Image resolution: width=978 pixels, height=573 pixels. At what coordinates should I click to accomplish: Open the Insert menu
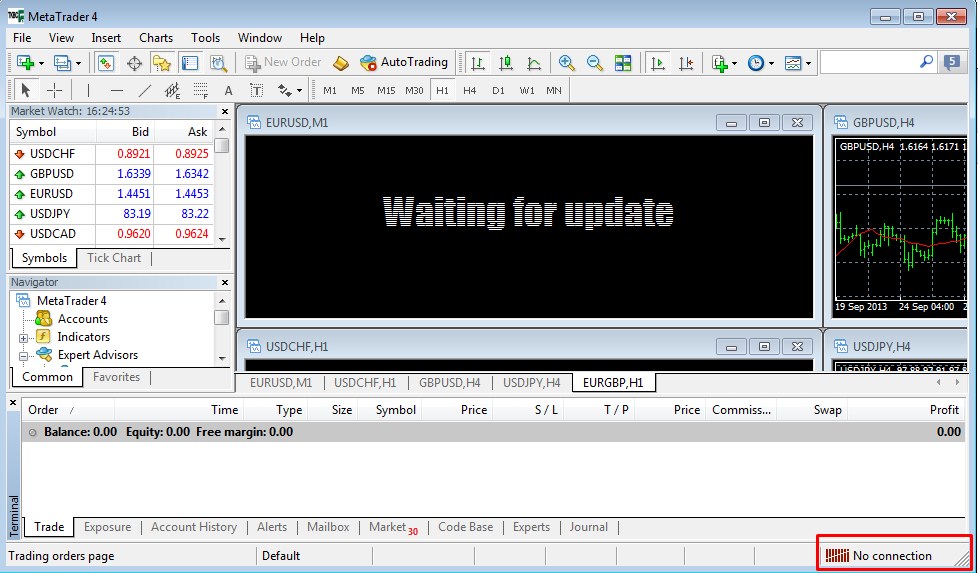pos(106,38)
